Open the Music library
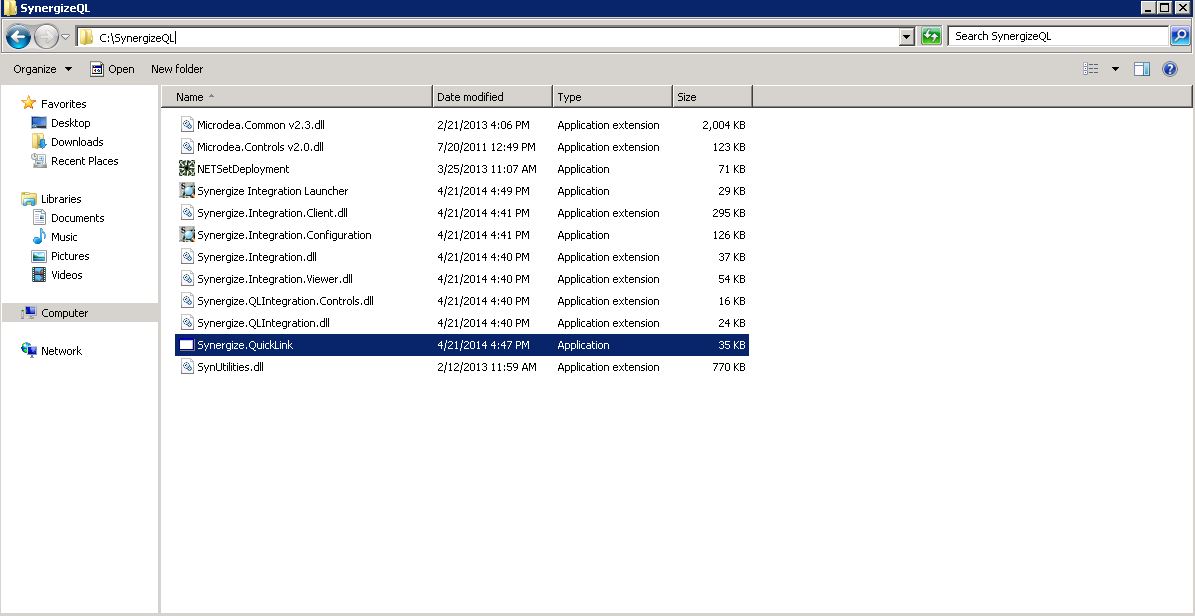 click(x=64, y=237)
